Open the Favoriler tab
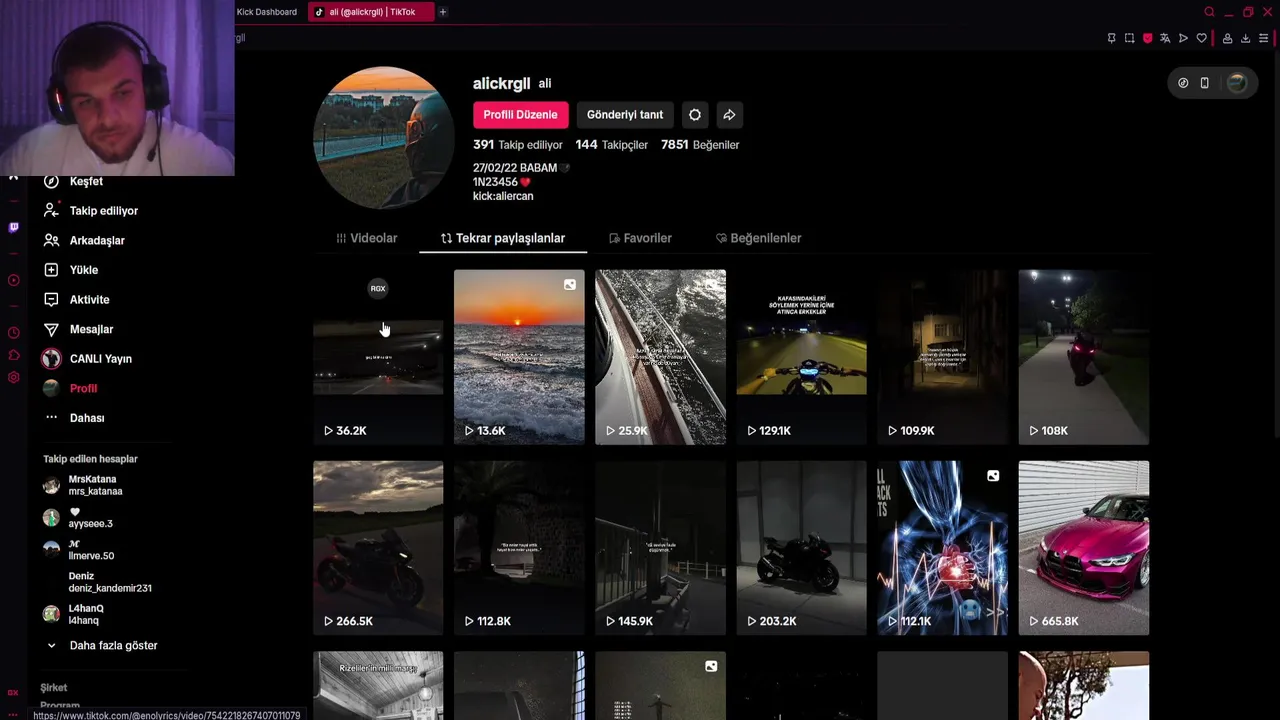The image size is (1280, 720). [x=640, y=238]
